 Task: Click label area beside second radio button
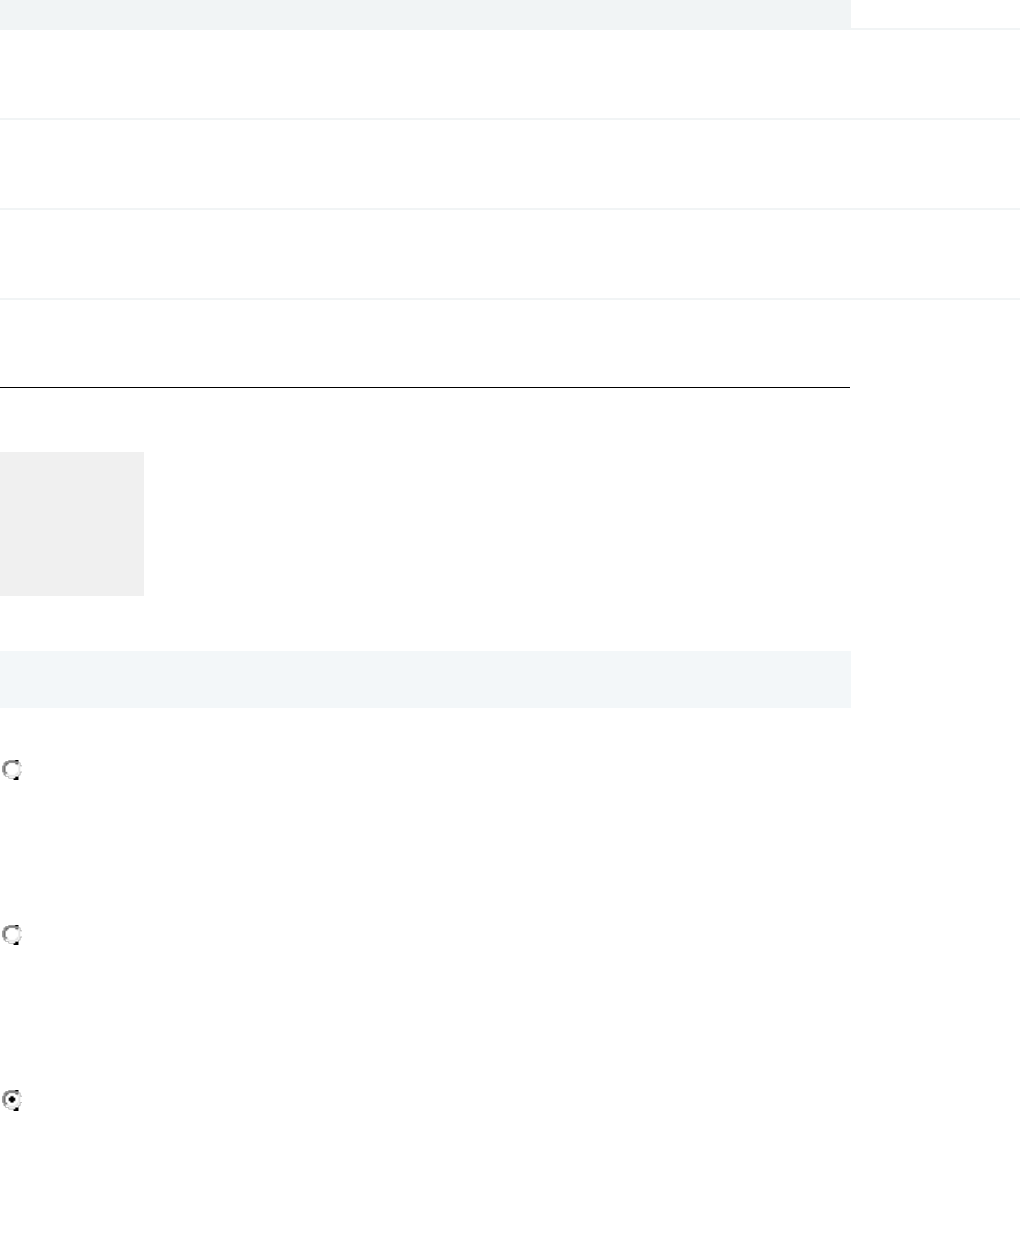(x=200, y=936)
